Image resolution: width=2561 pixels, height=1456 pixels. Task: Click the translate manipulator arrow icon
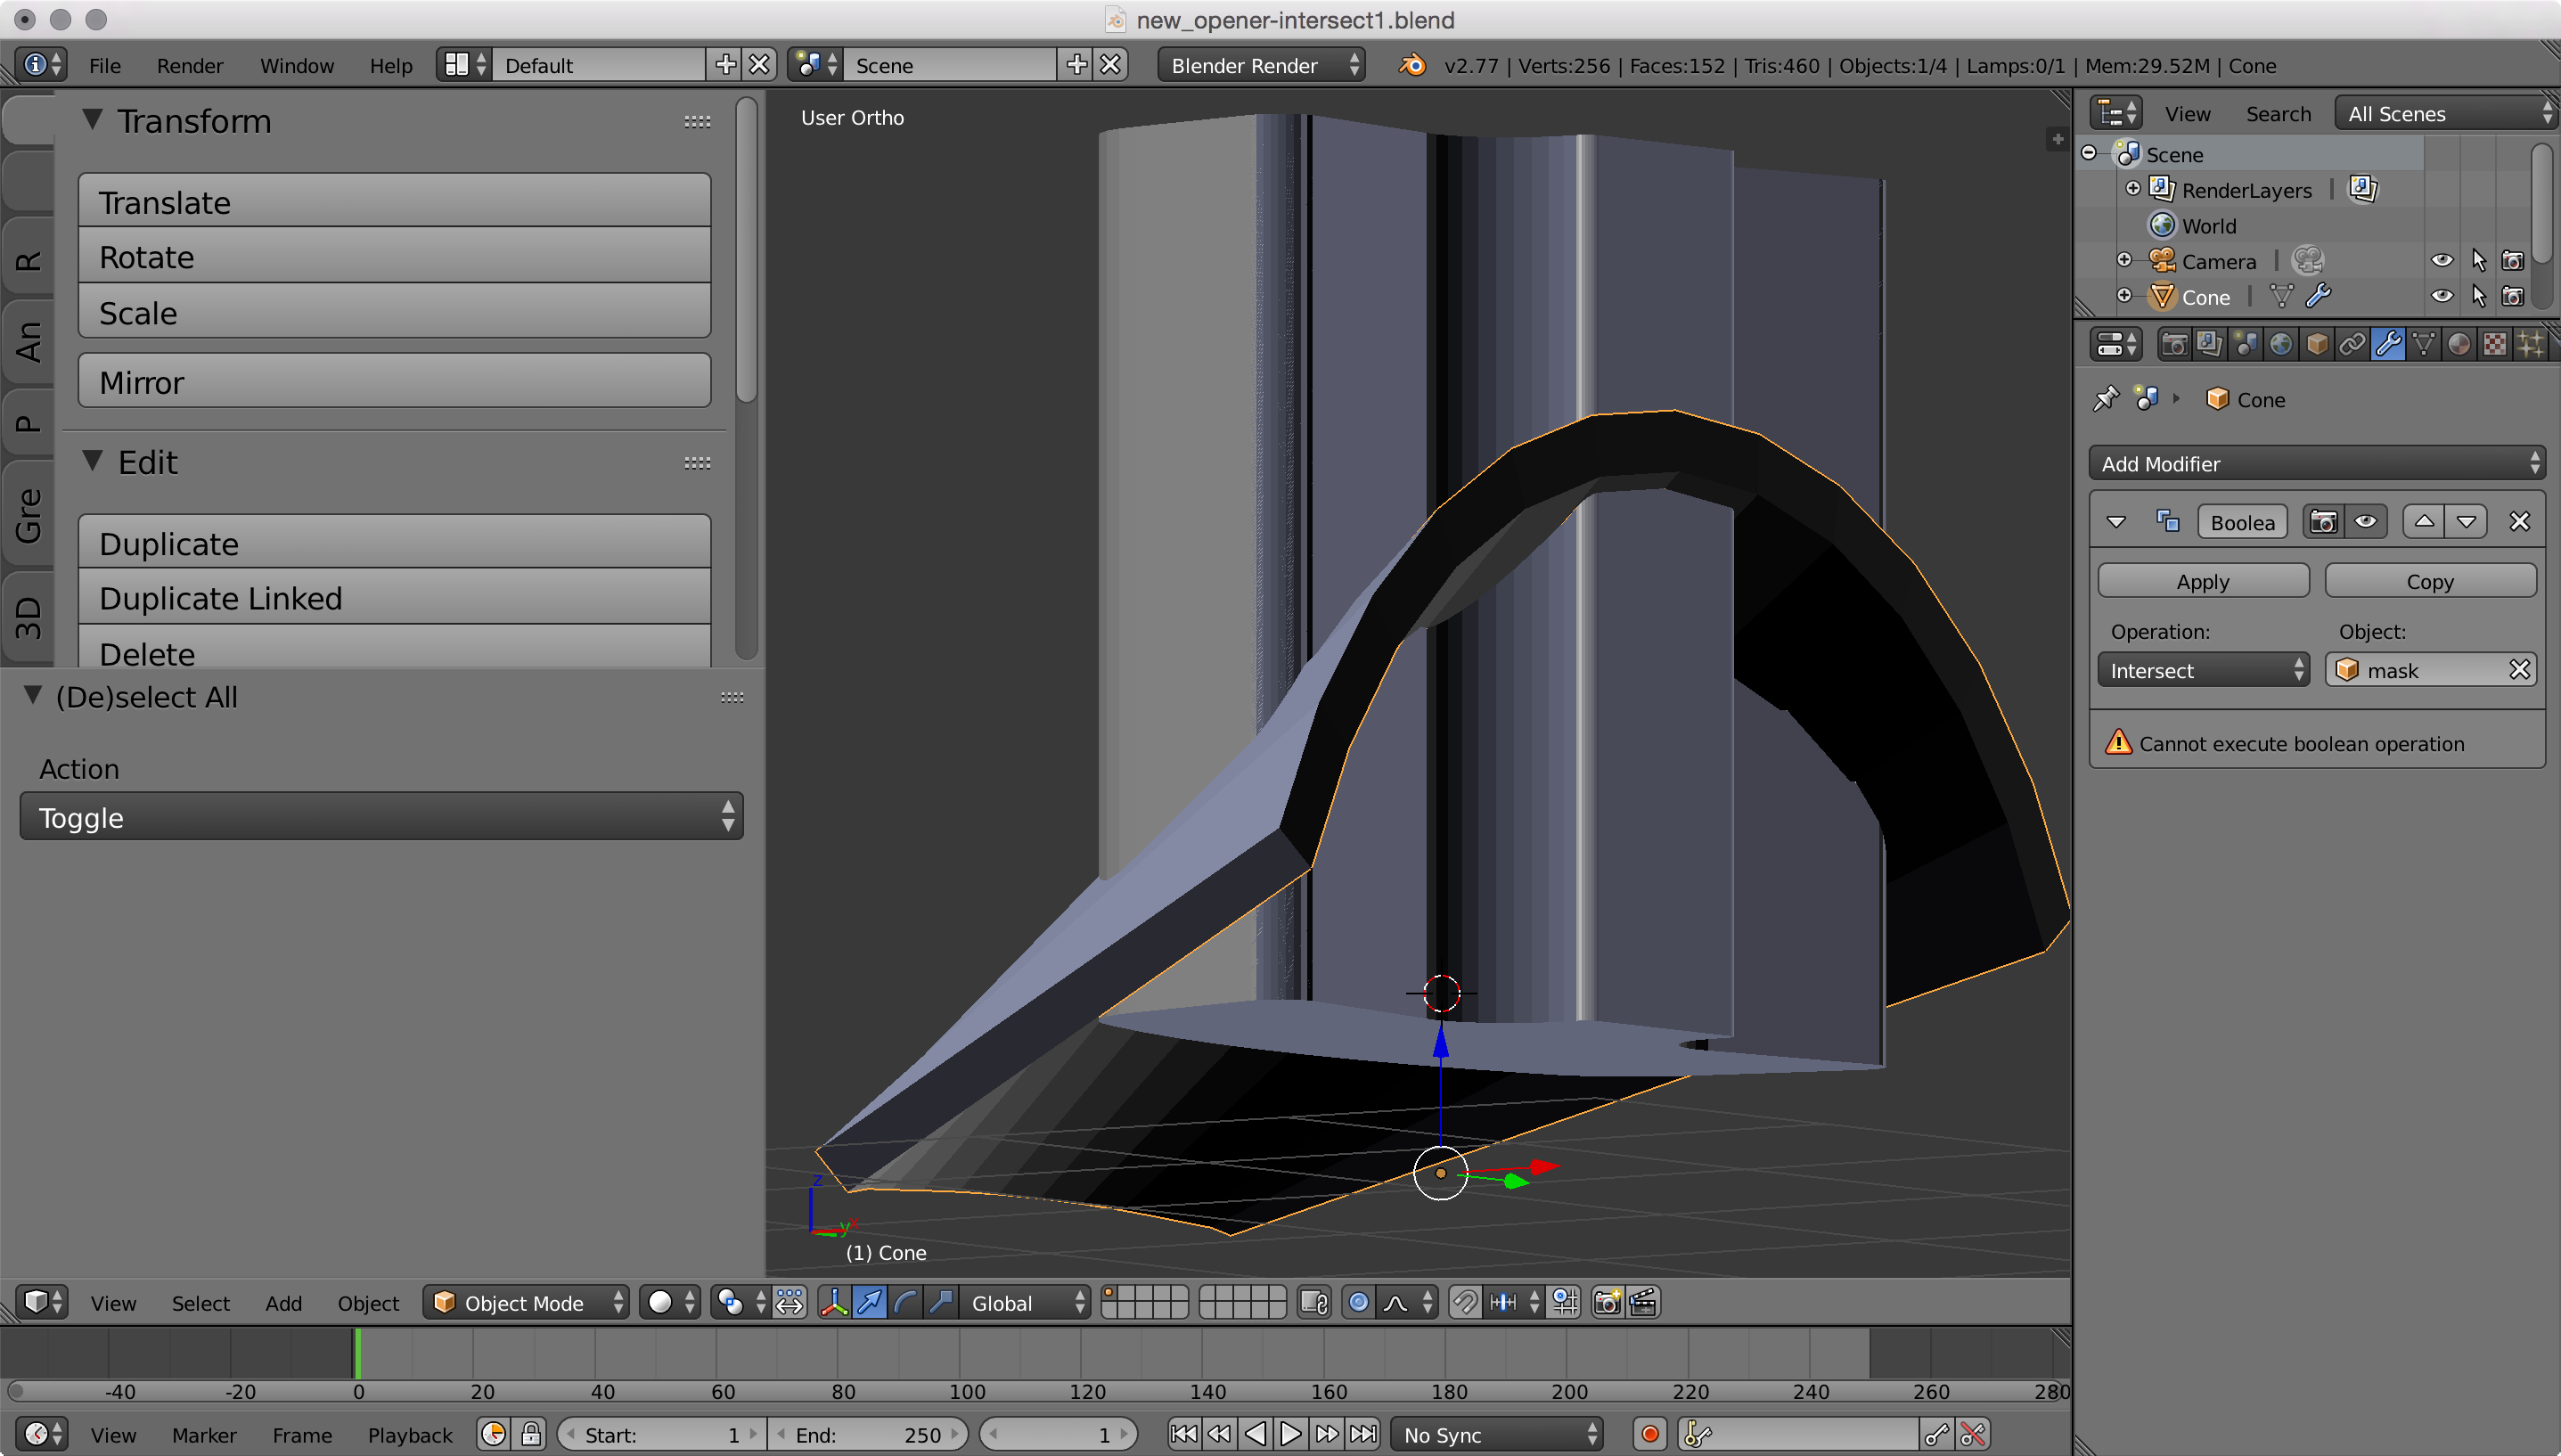tap(870, 1302)
